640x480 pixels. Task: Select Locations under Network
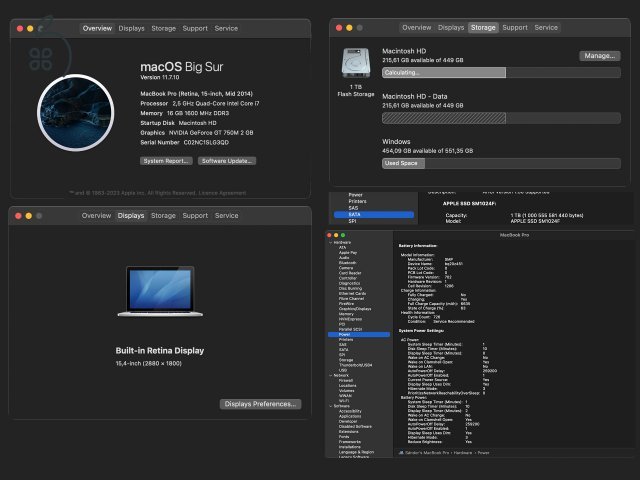pyautogui.click(x=347, y=386)
